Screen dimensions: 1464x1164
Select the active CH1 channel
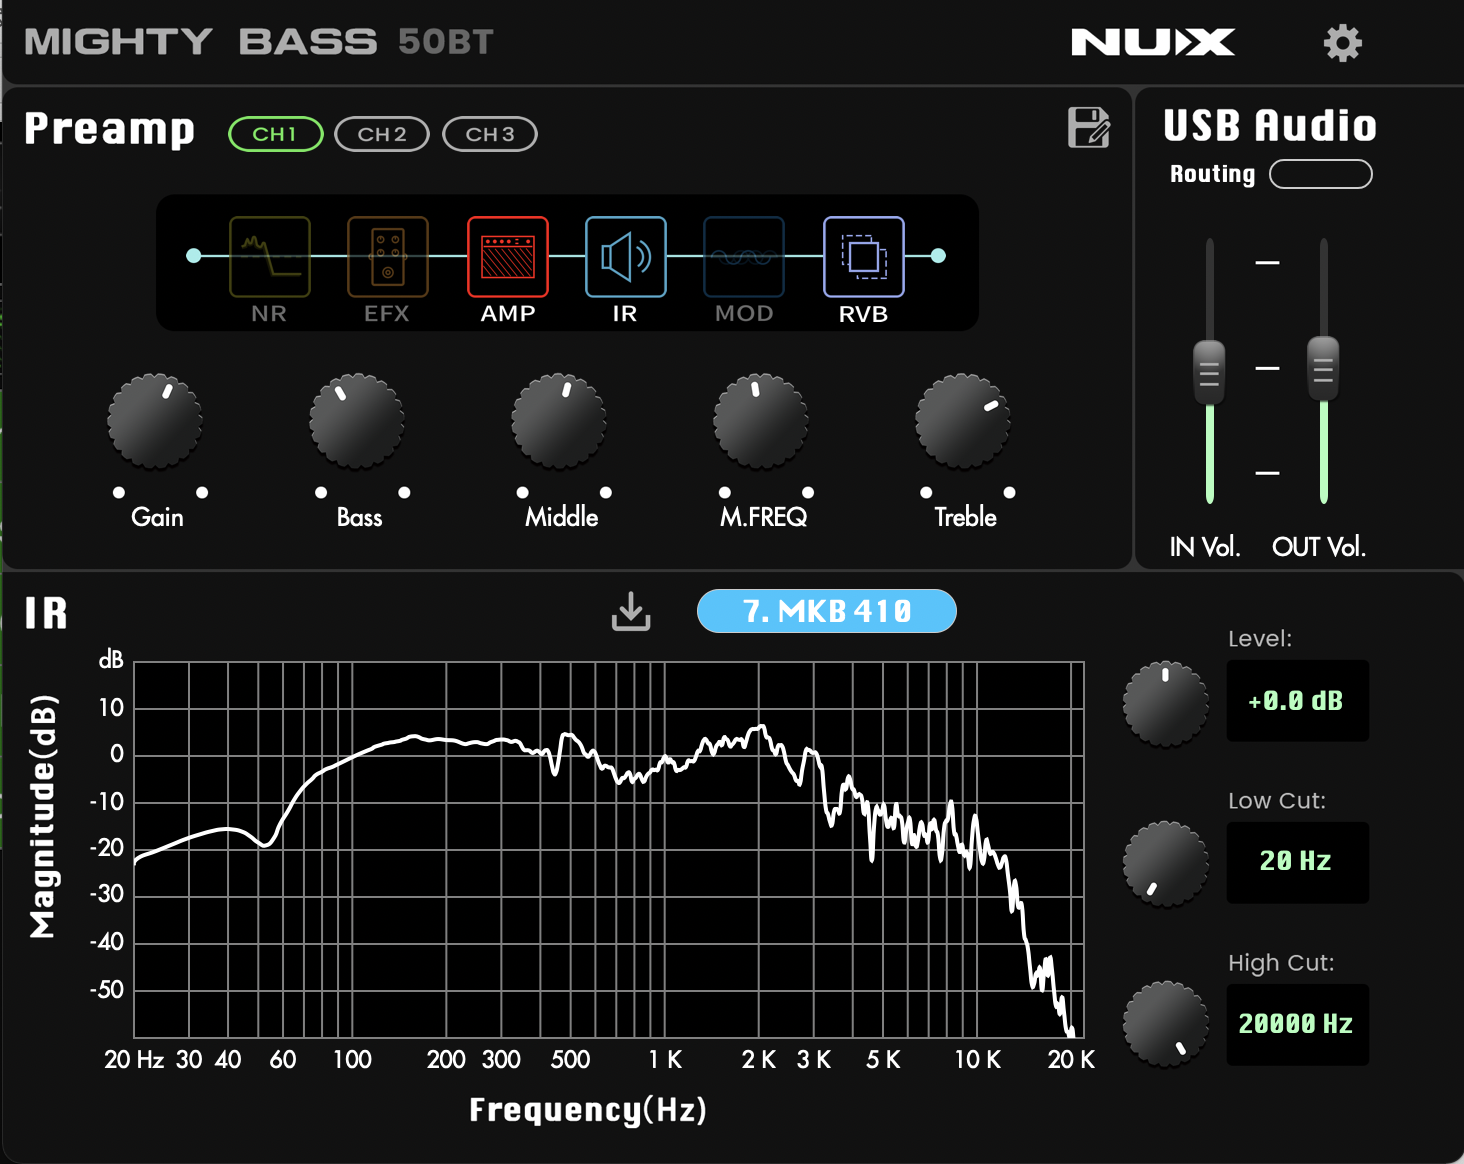click(x=275, y=134)
